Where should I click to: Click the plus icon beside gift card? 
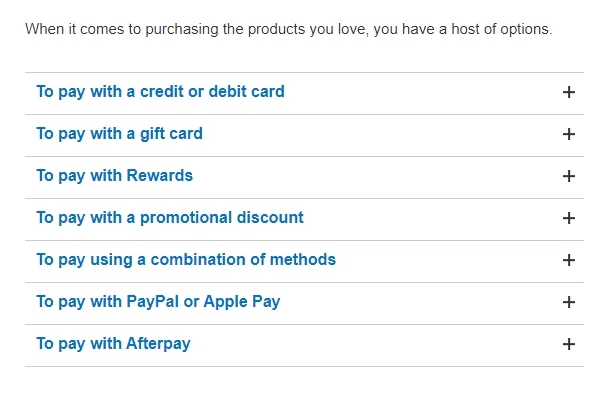click(569, 134)
